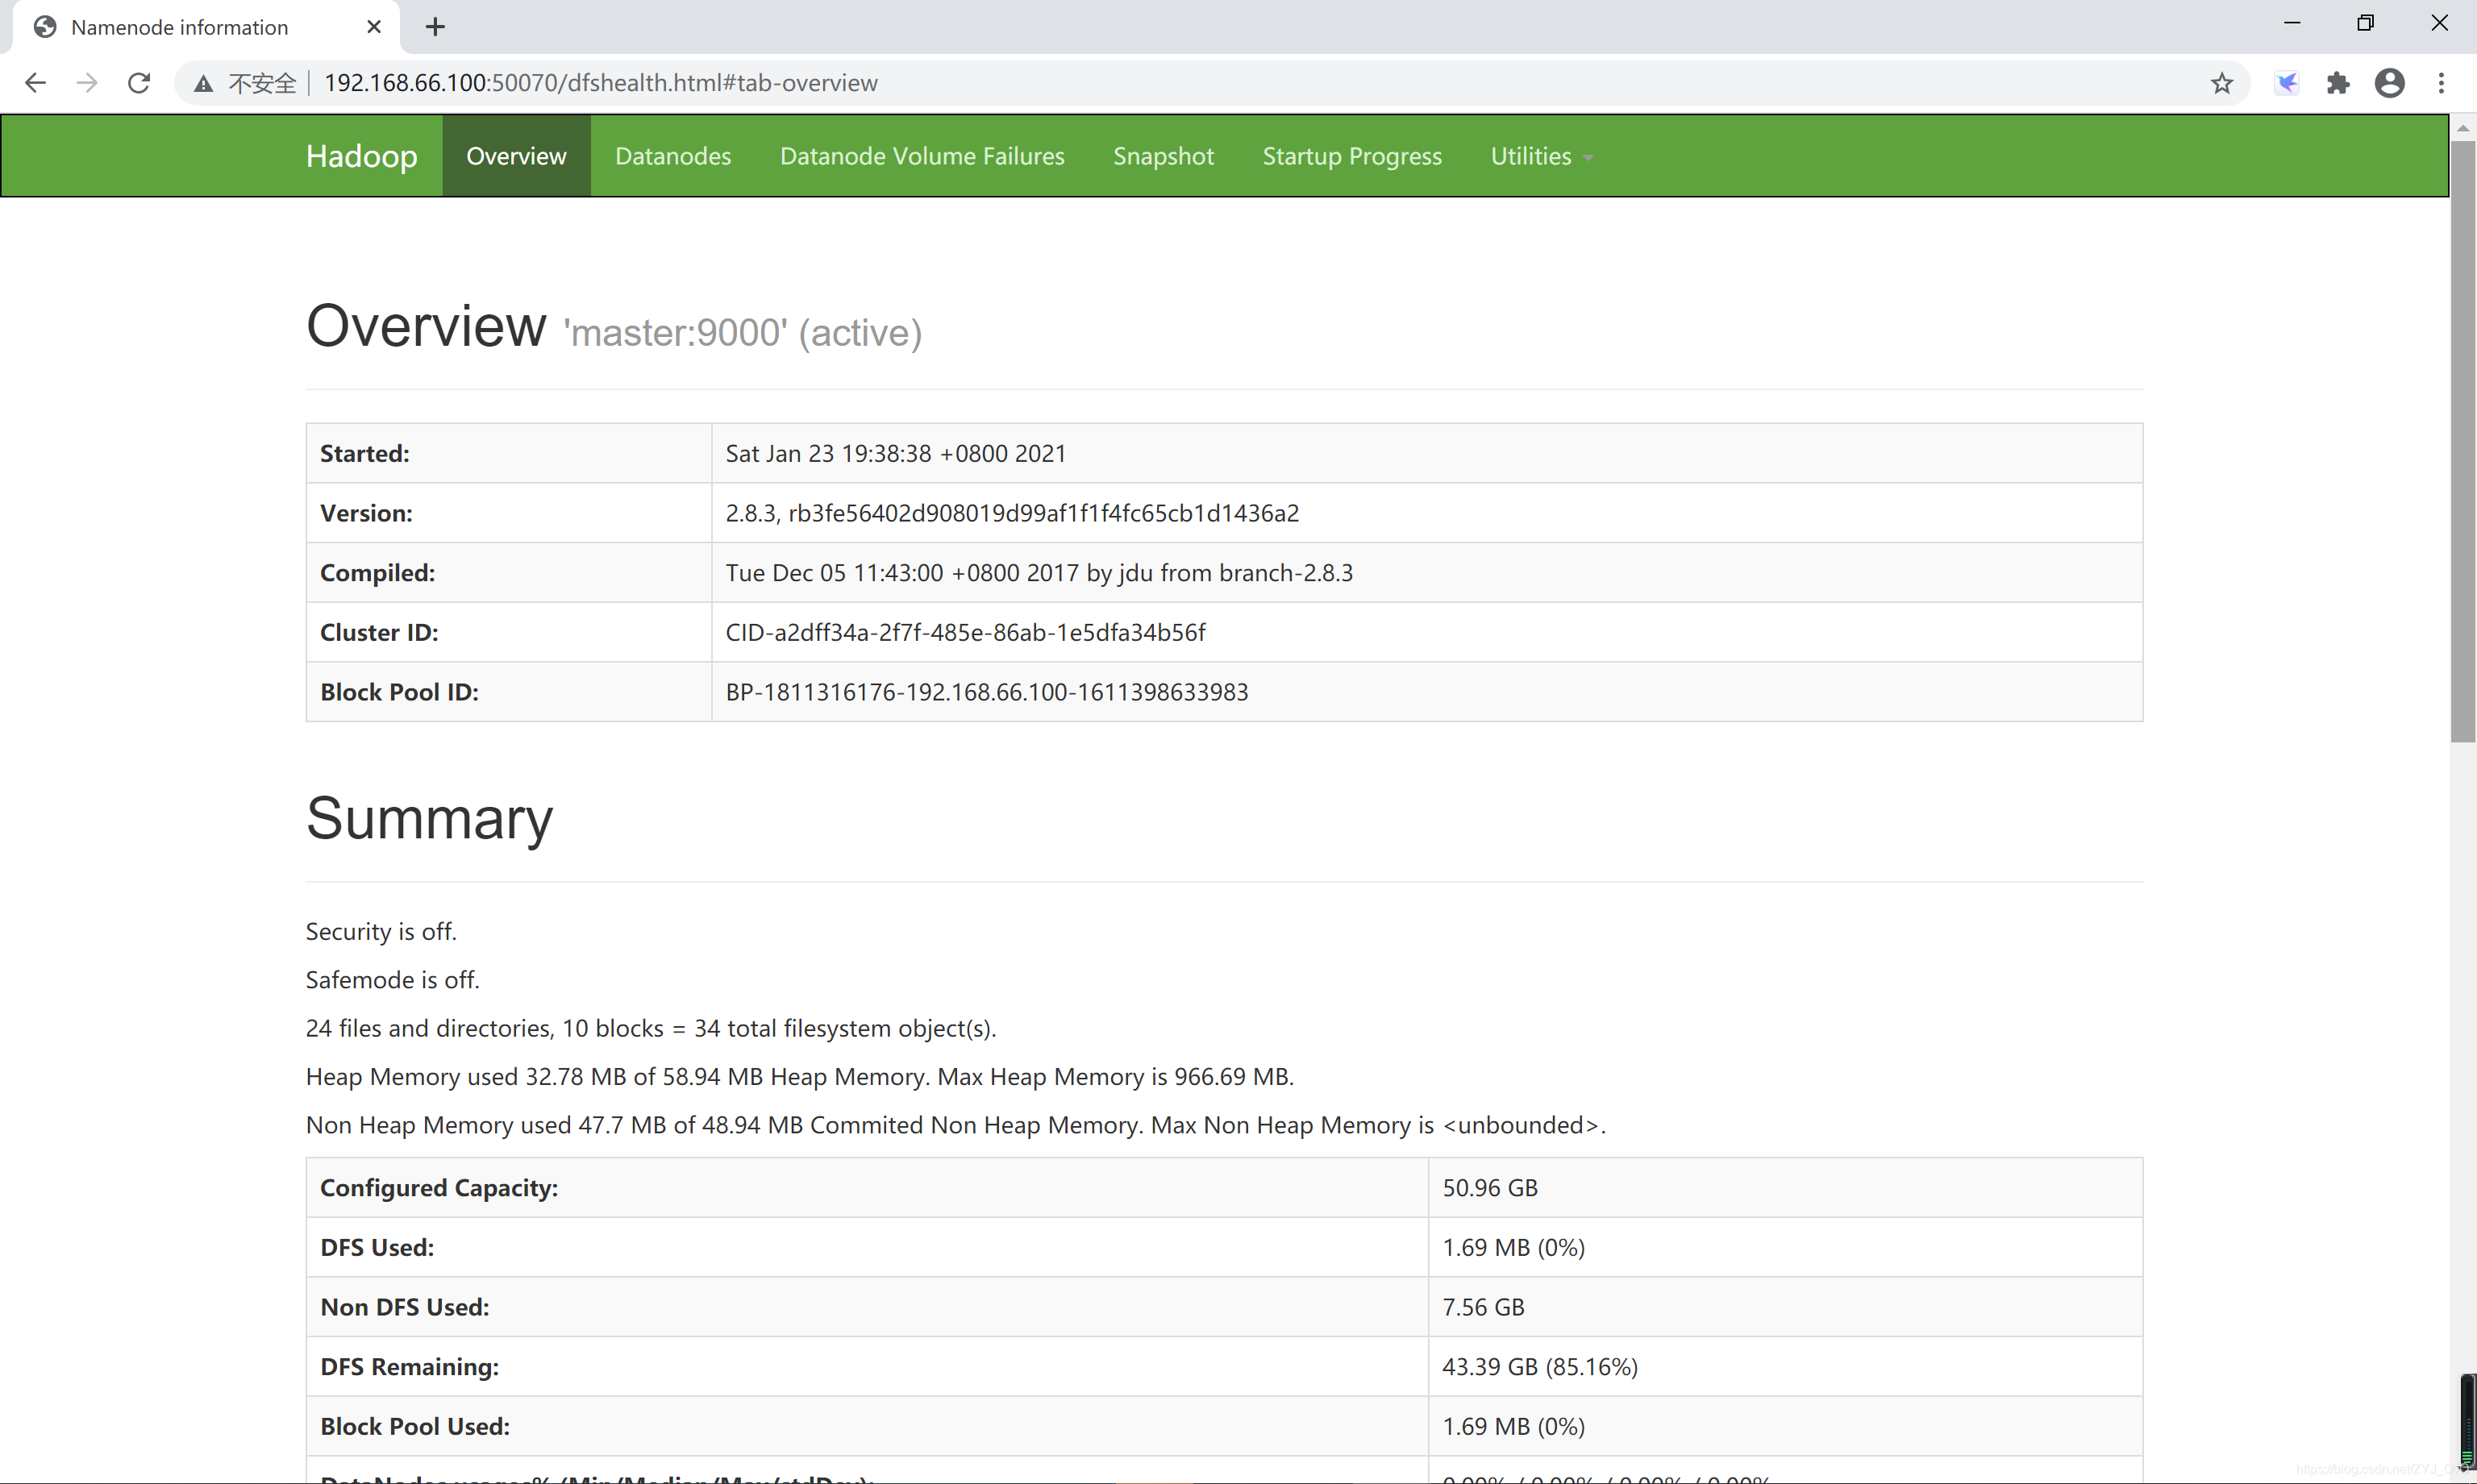Screen dimensions: 2477x1484
Task: Click the DFS Used 1.69 MB value
Action: click(x=1513, y=1248)
